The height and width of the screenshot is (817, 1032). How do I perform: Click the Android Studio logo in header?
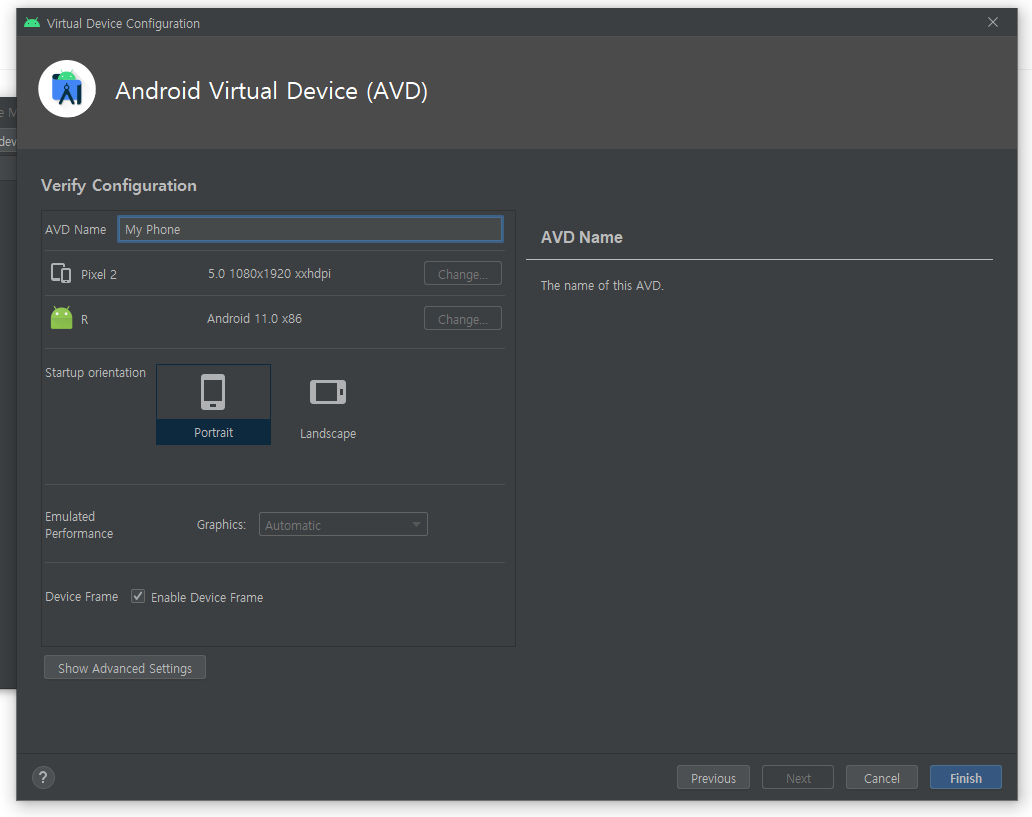coord(67,89)
